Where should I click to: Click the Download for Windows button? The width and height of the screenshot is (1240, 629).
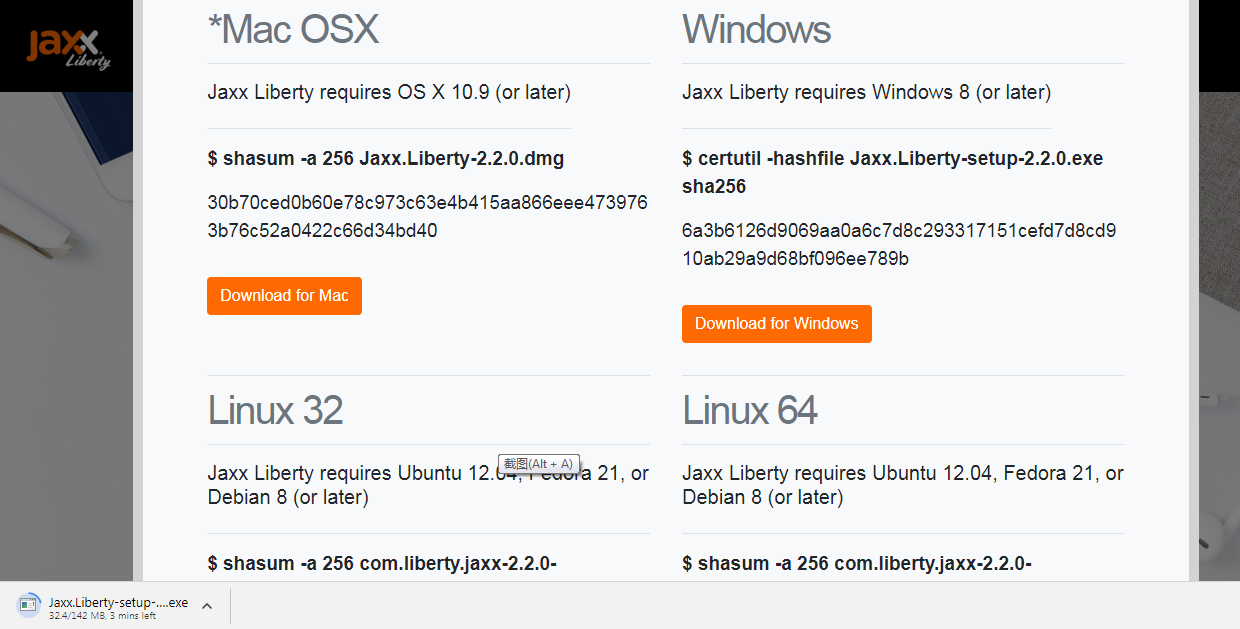click(x=777, y=324)
